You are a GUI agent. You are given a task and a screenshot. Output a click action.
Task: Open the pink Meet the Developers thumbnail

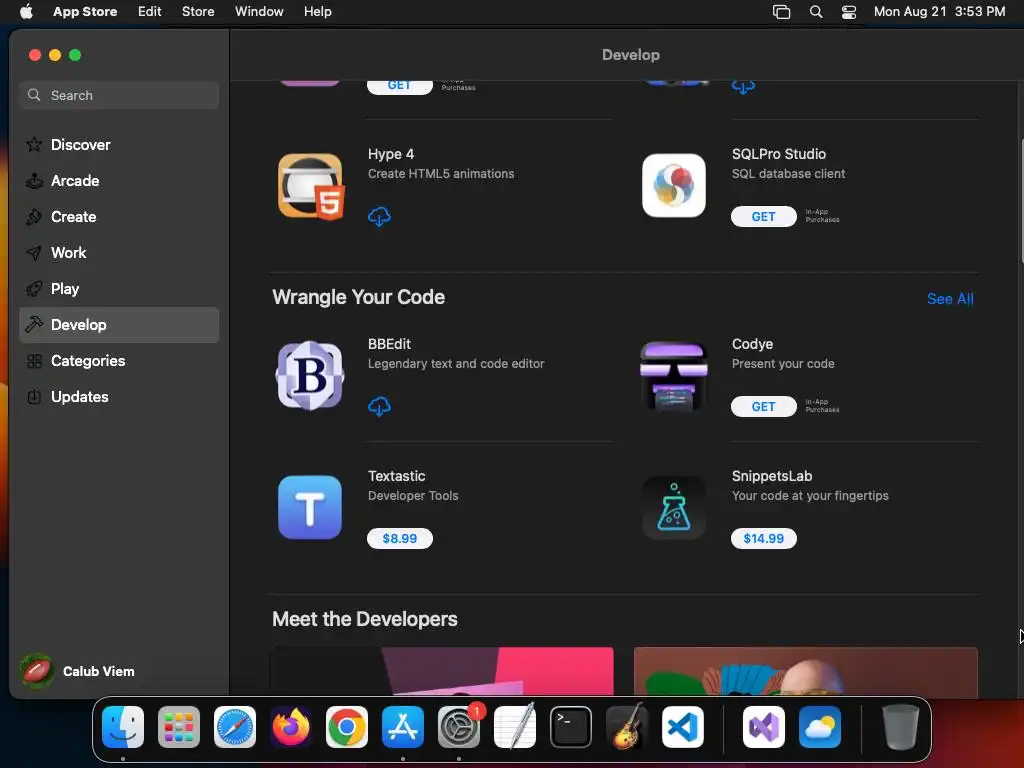click(441, 671)
